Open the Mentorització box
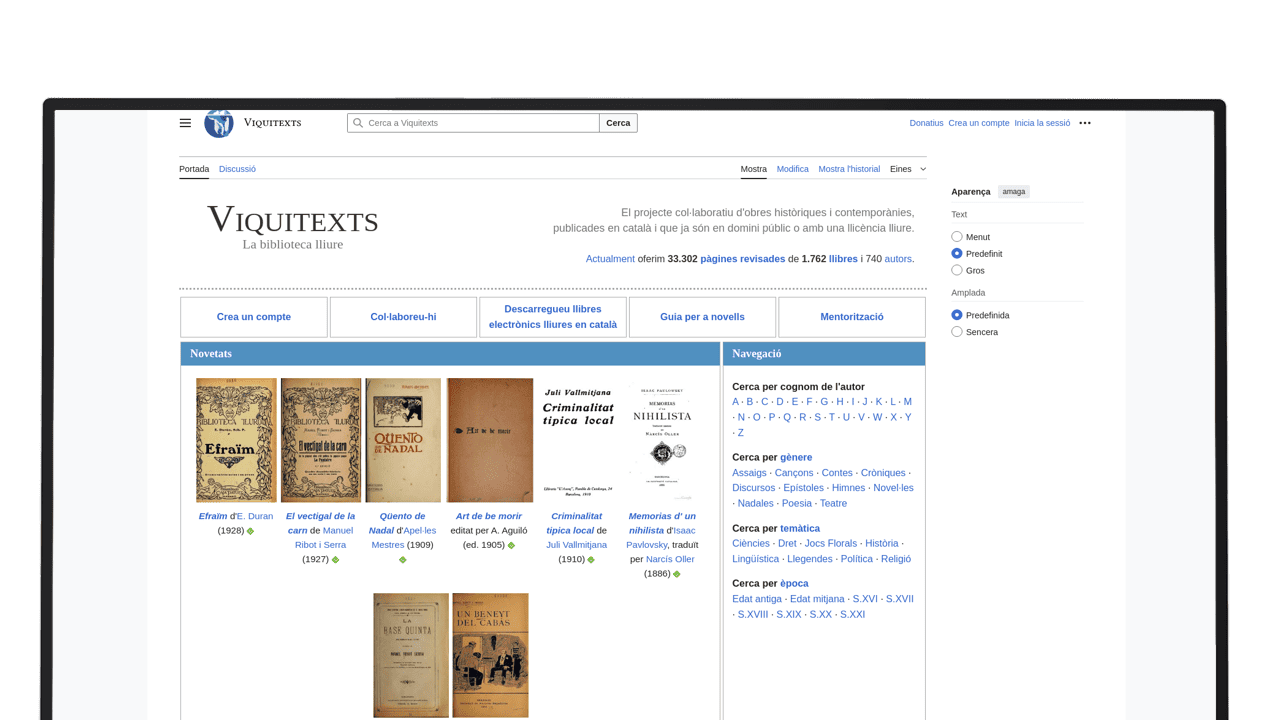Screen dimensions: 1280x720 (852, 317)
